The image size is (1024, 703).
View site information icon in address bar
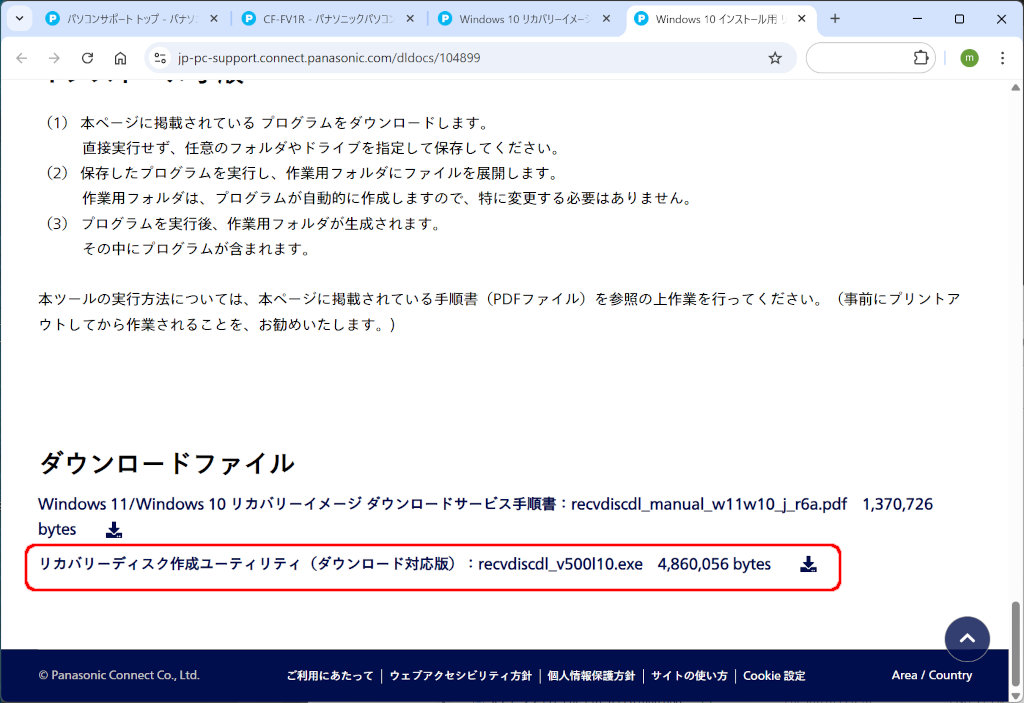[x=160, y=58]
